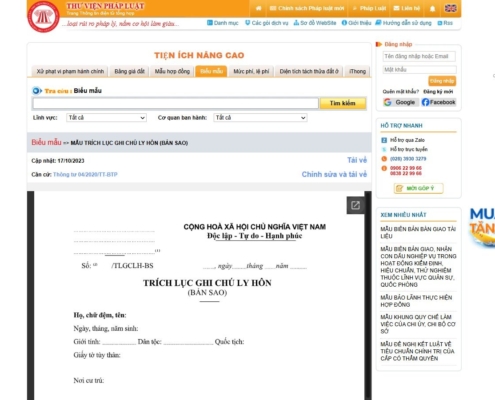The width and height of the screenshot is (495, 400).
Task: Sign in with Google button
Action: pyautogui.click(x=400, y=102)
